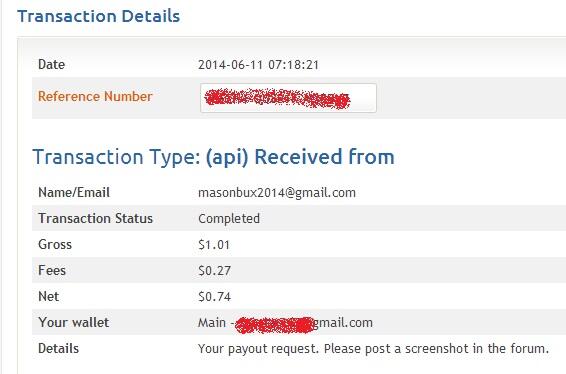Click the Fees amount $0.27
This screenshot has width=566, height=374.
(x=214, y=271)
